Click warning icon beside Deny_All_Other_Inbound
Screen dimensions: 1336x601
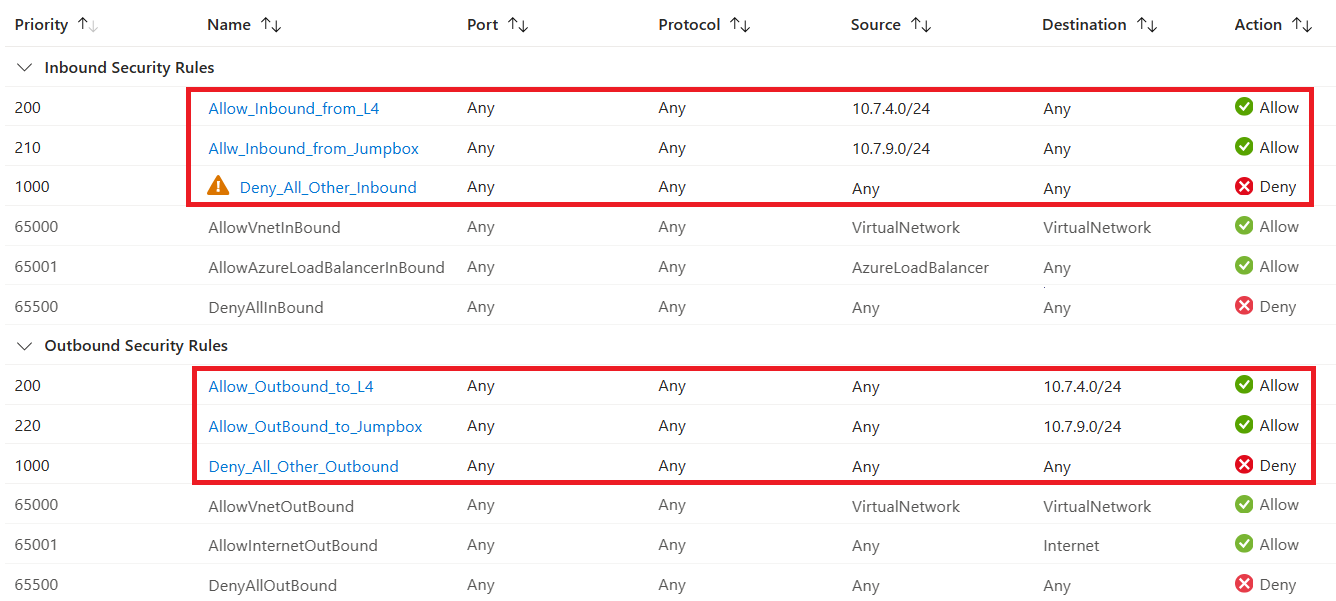pos(218,186)
